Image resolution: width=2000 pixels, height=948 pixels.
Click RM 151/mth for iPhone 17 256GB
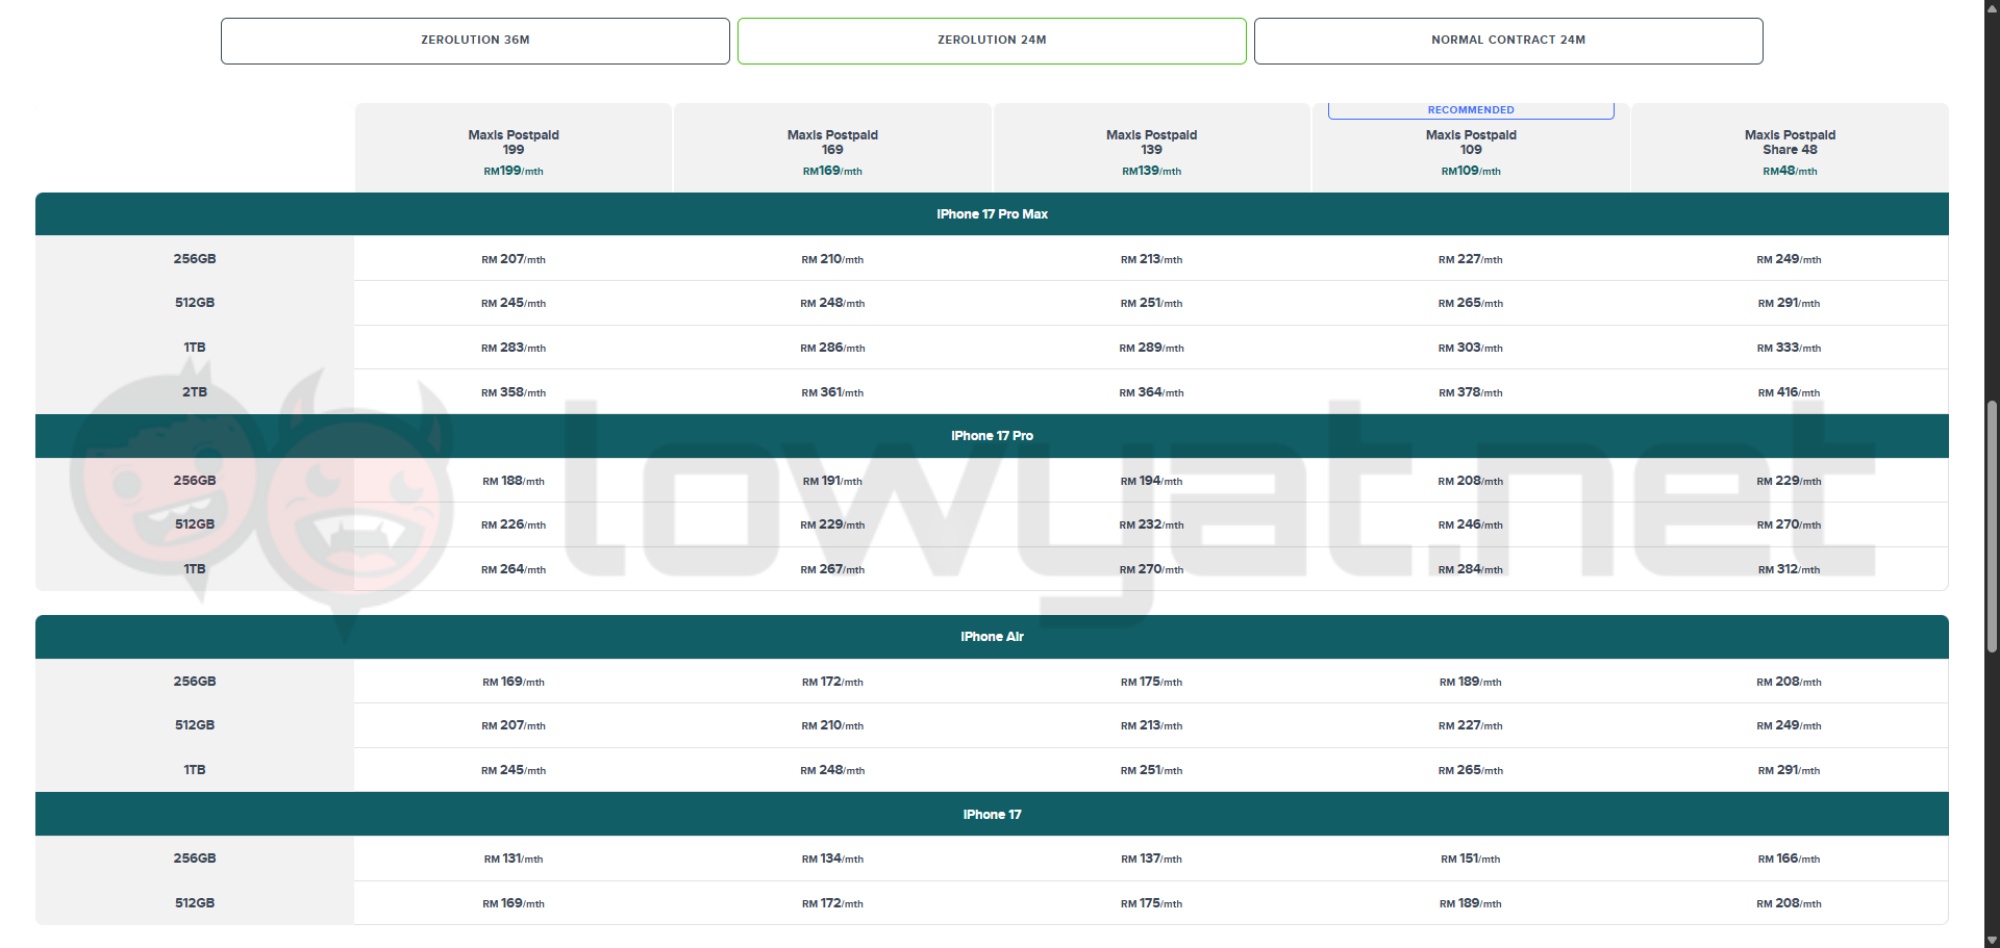click(1470, 859)
